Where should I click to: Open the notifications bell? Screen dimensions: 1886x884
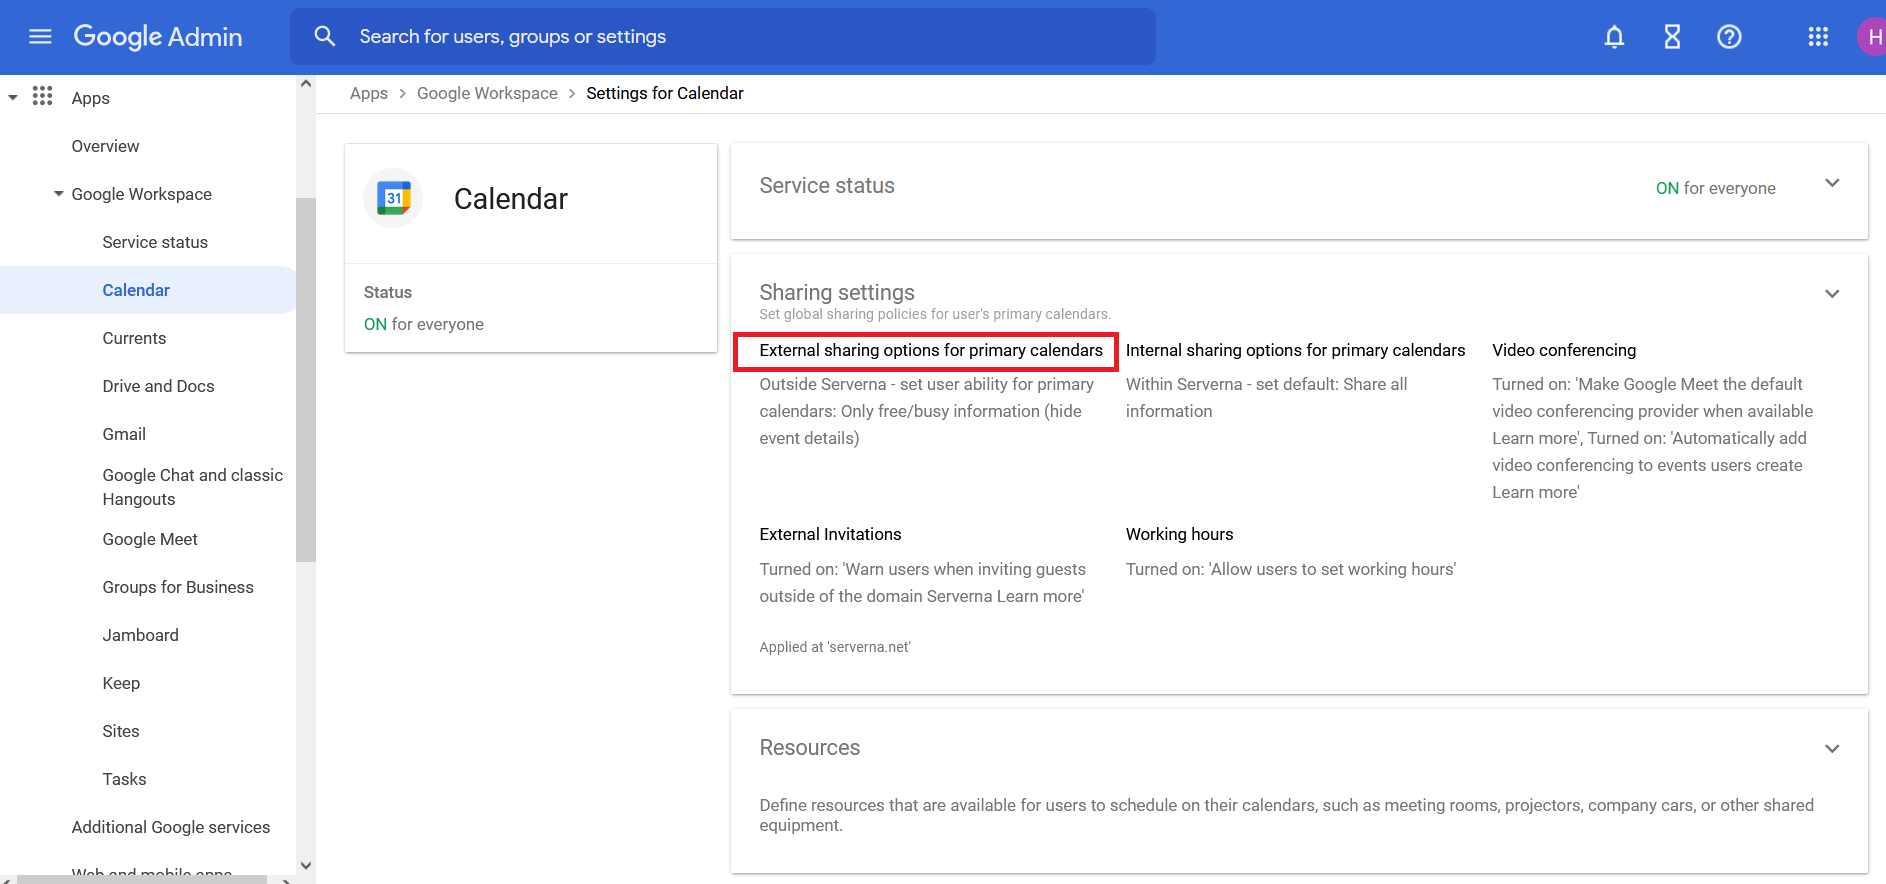click(1614, 37)
